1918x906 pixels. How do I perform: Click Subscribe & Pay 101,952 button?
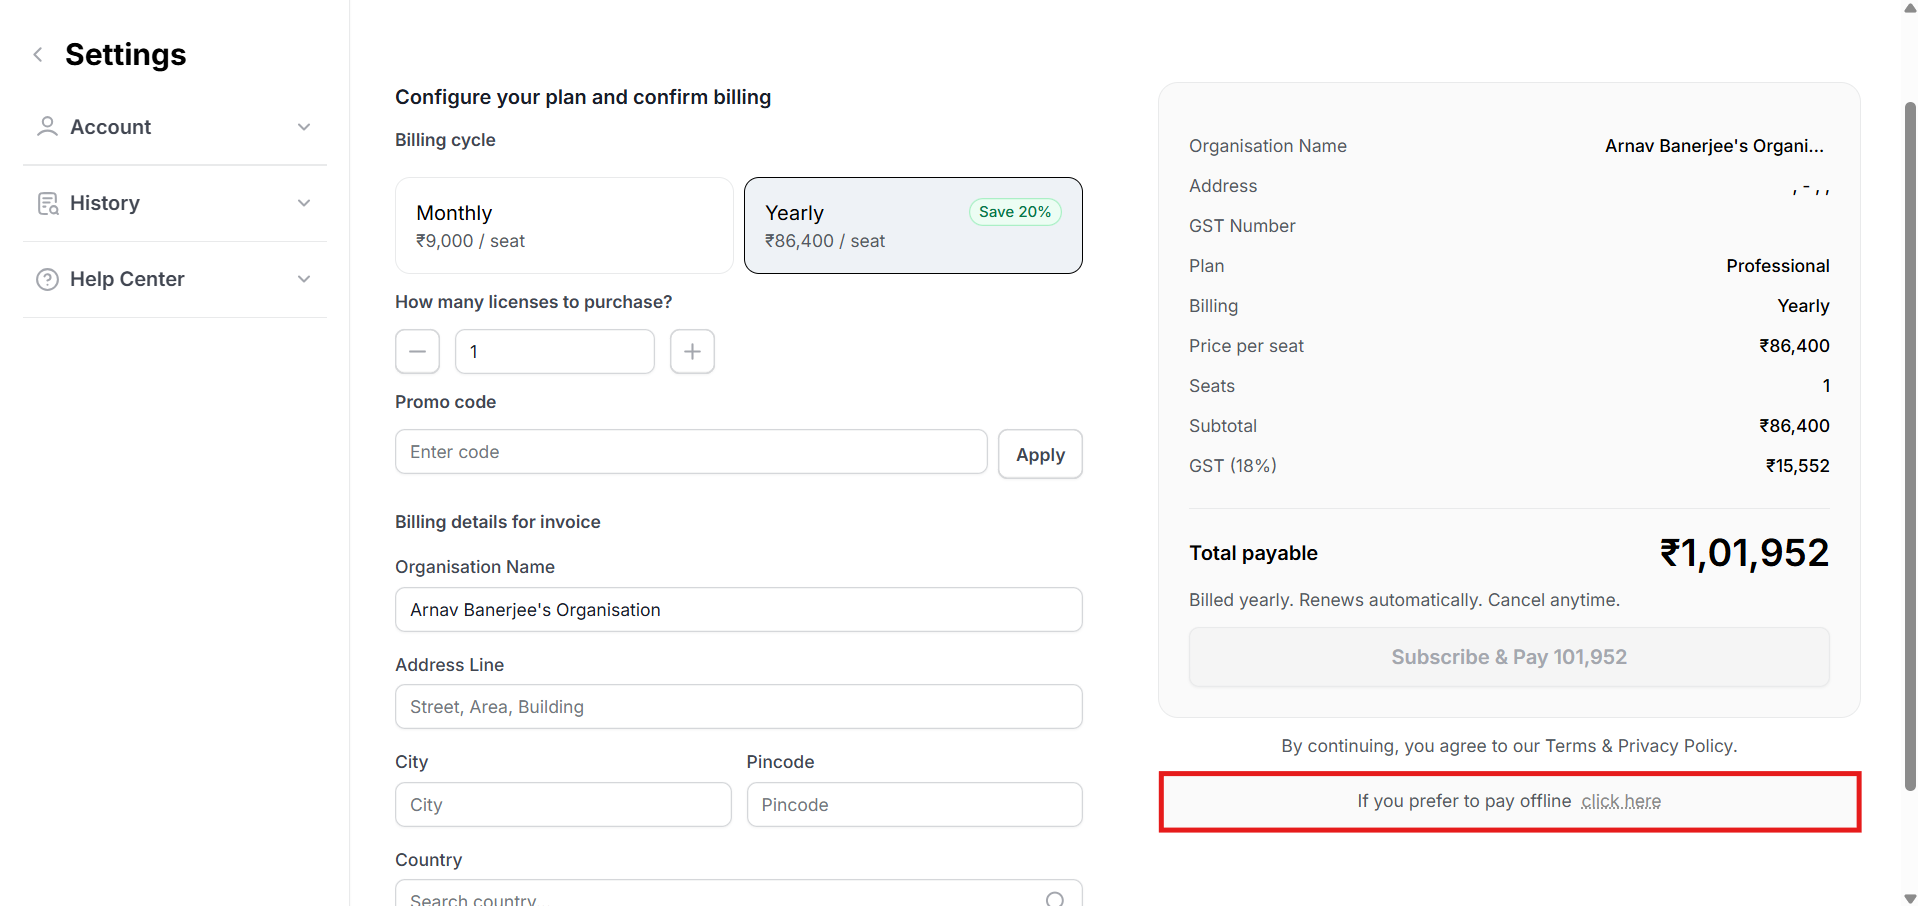[x=1508, y=657]
